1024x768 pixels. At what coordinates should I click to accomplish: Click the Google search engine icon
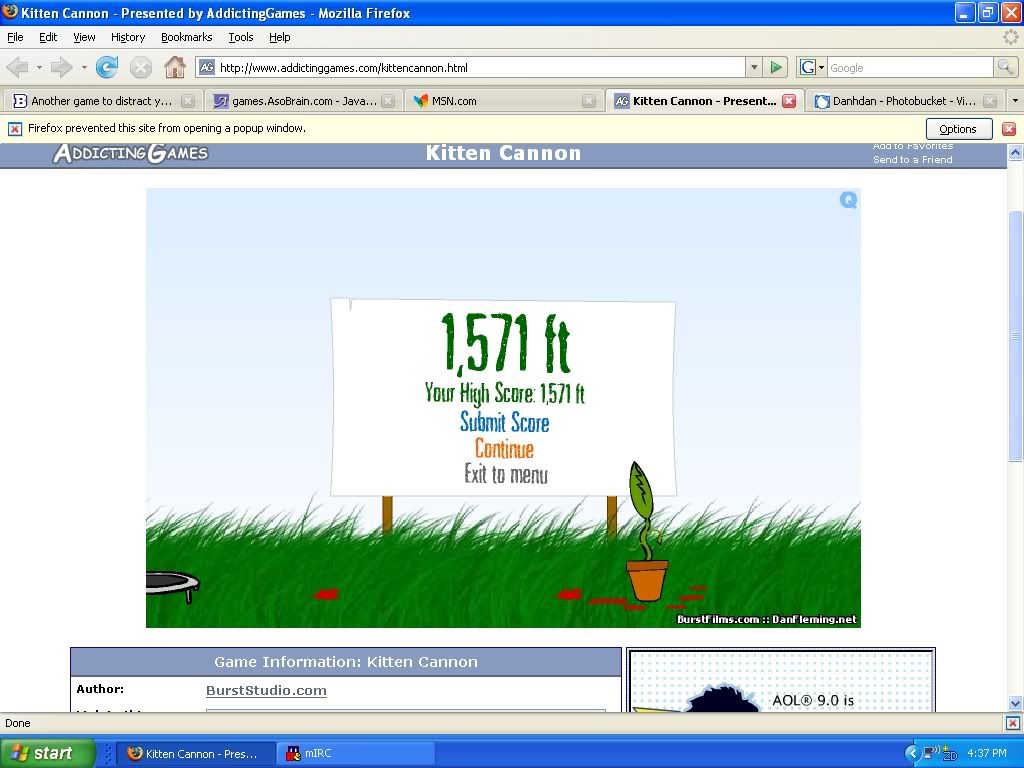pos(808,67)
